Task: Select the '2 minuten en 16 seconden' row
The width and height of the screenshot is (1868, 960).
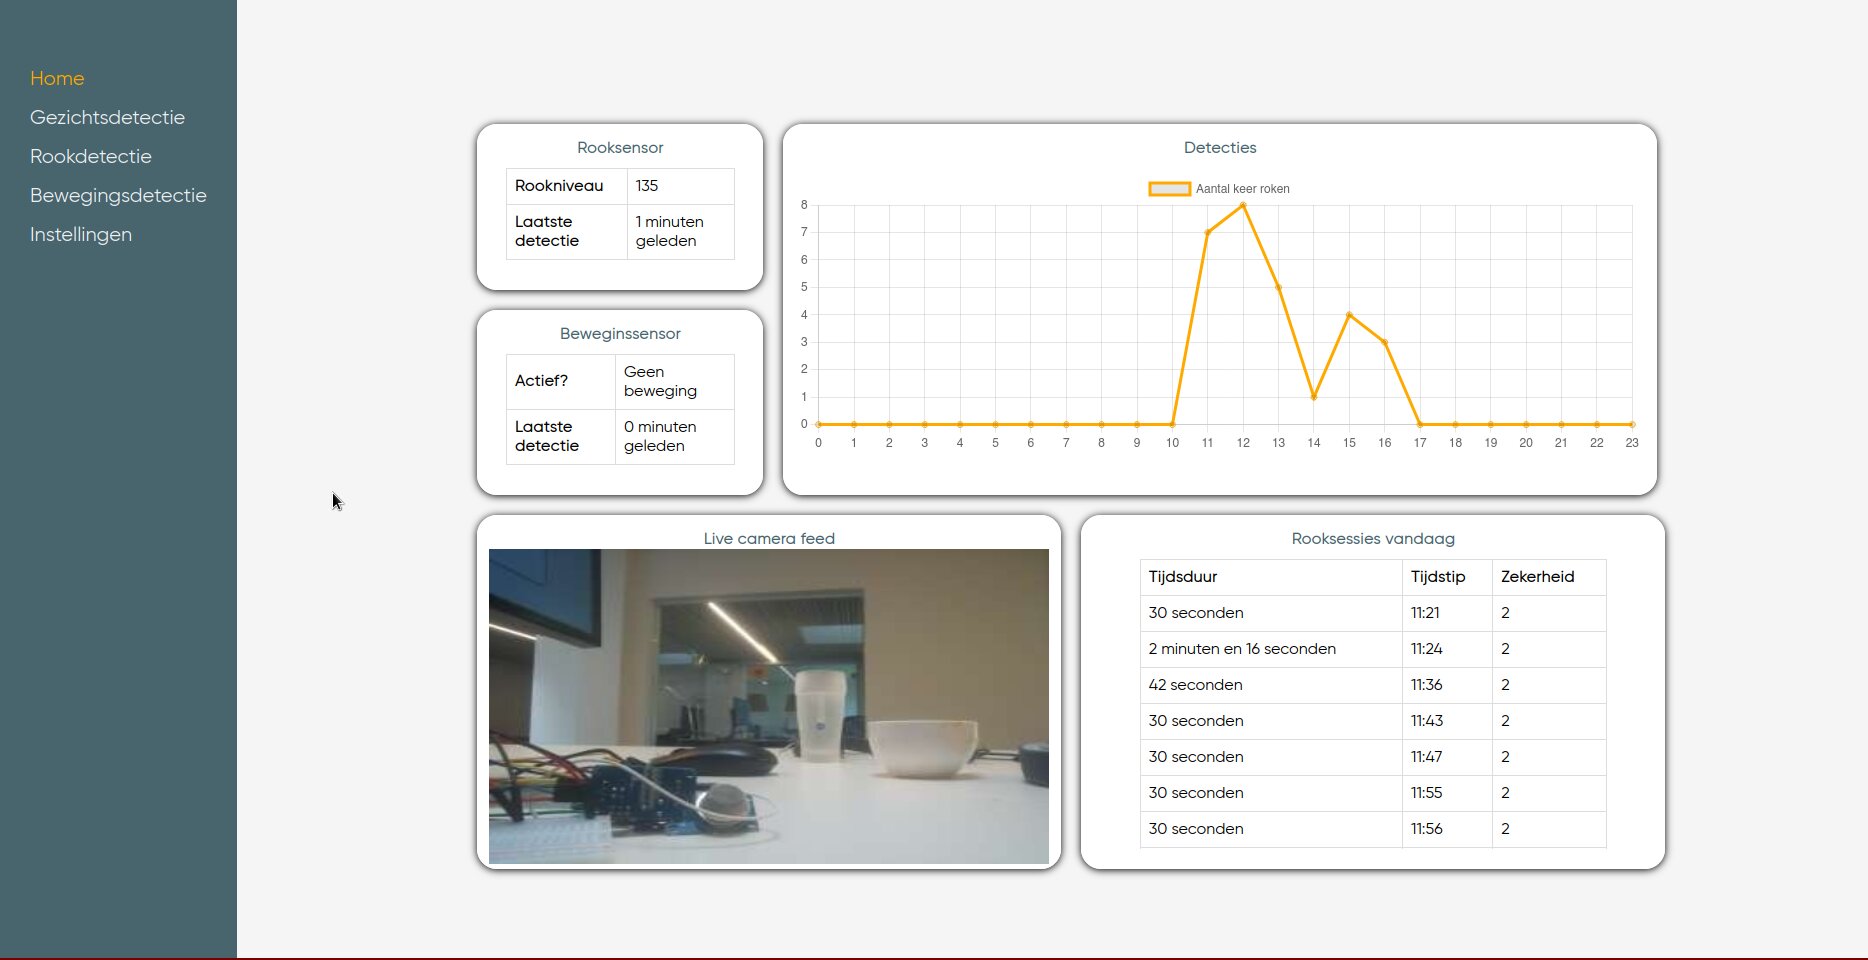Action: [1372, 649]
